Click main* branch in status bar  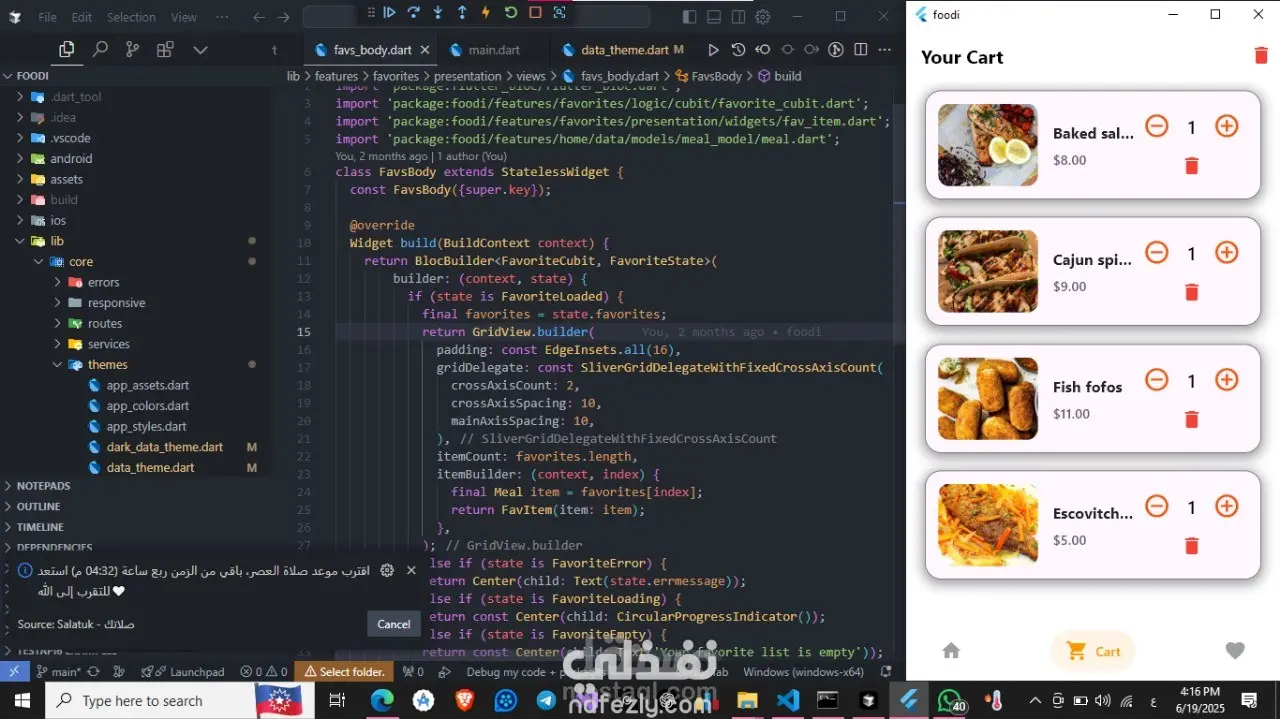pyautogui.click(x=58, y=672)
